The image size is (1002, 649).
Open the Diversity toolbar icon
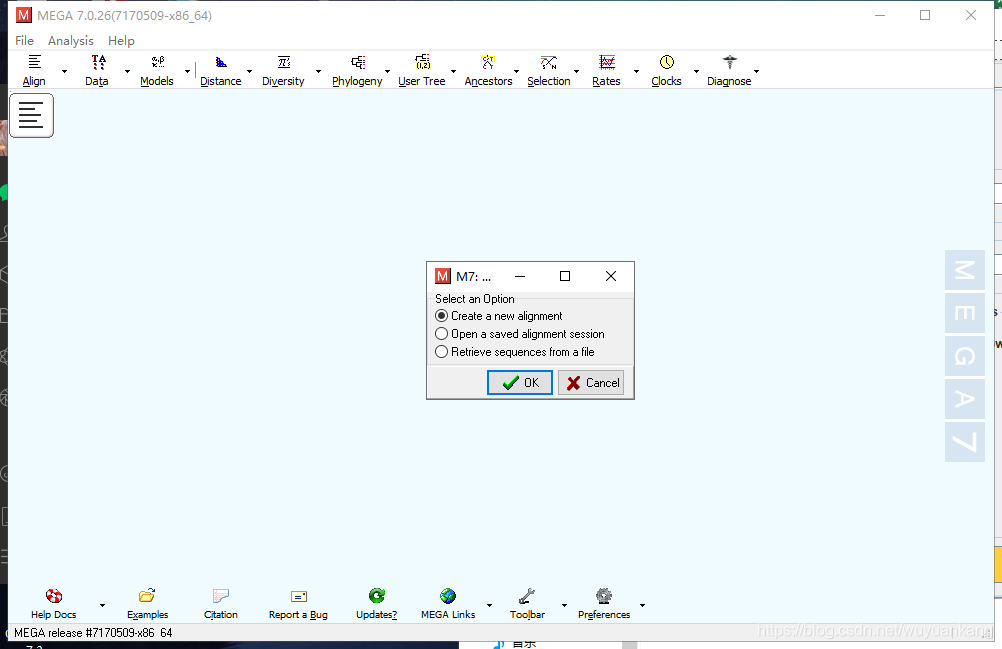click(x=284, y=62)
